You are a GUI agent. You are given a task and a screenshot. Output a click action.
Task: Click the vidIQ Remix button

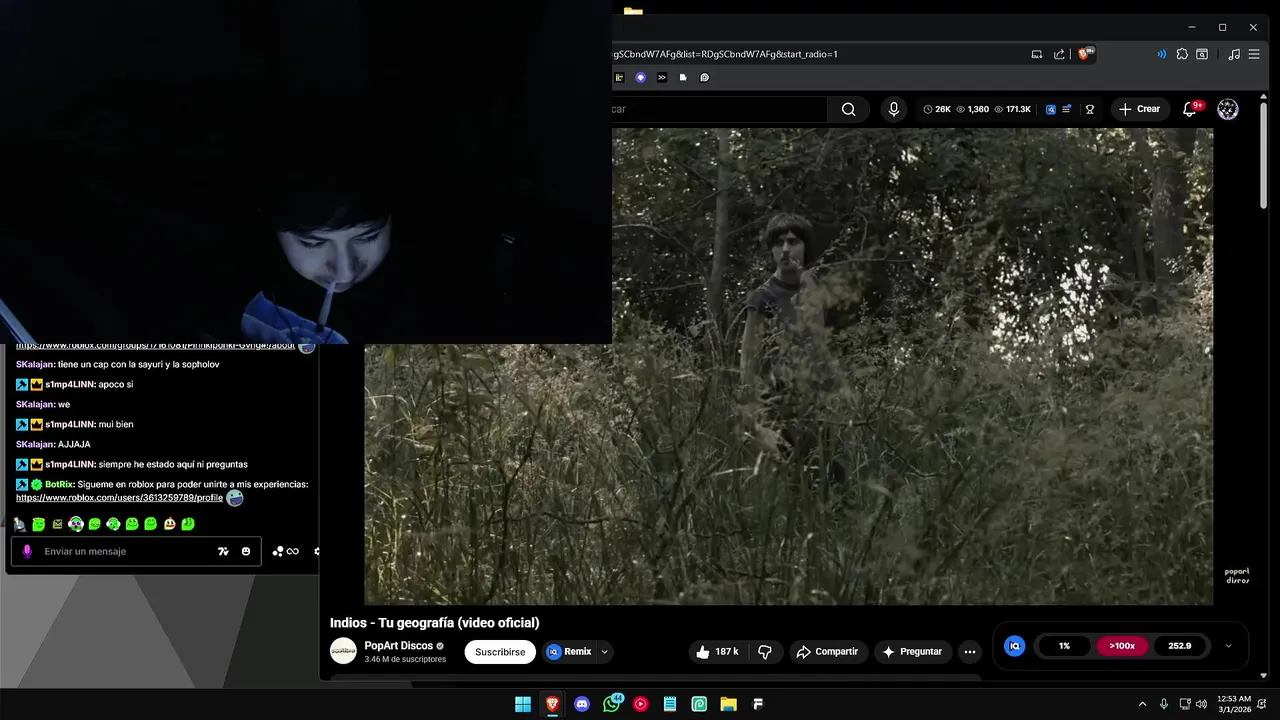click(569, 652)
